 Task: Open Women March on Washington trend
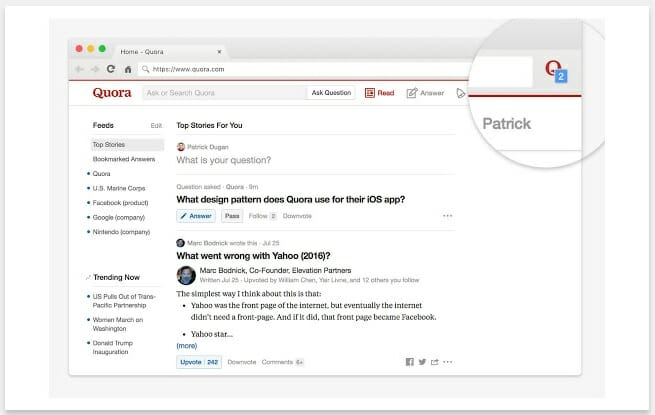[x=118, y=324]
